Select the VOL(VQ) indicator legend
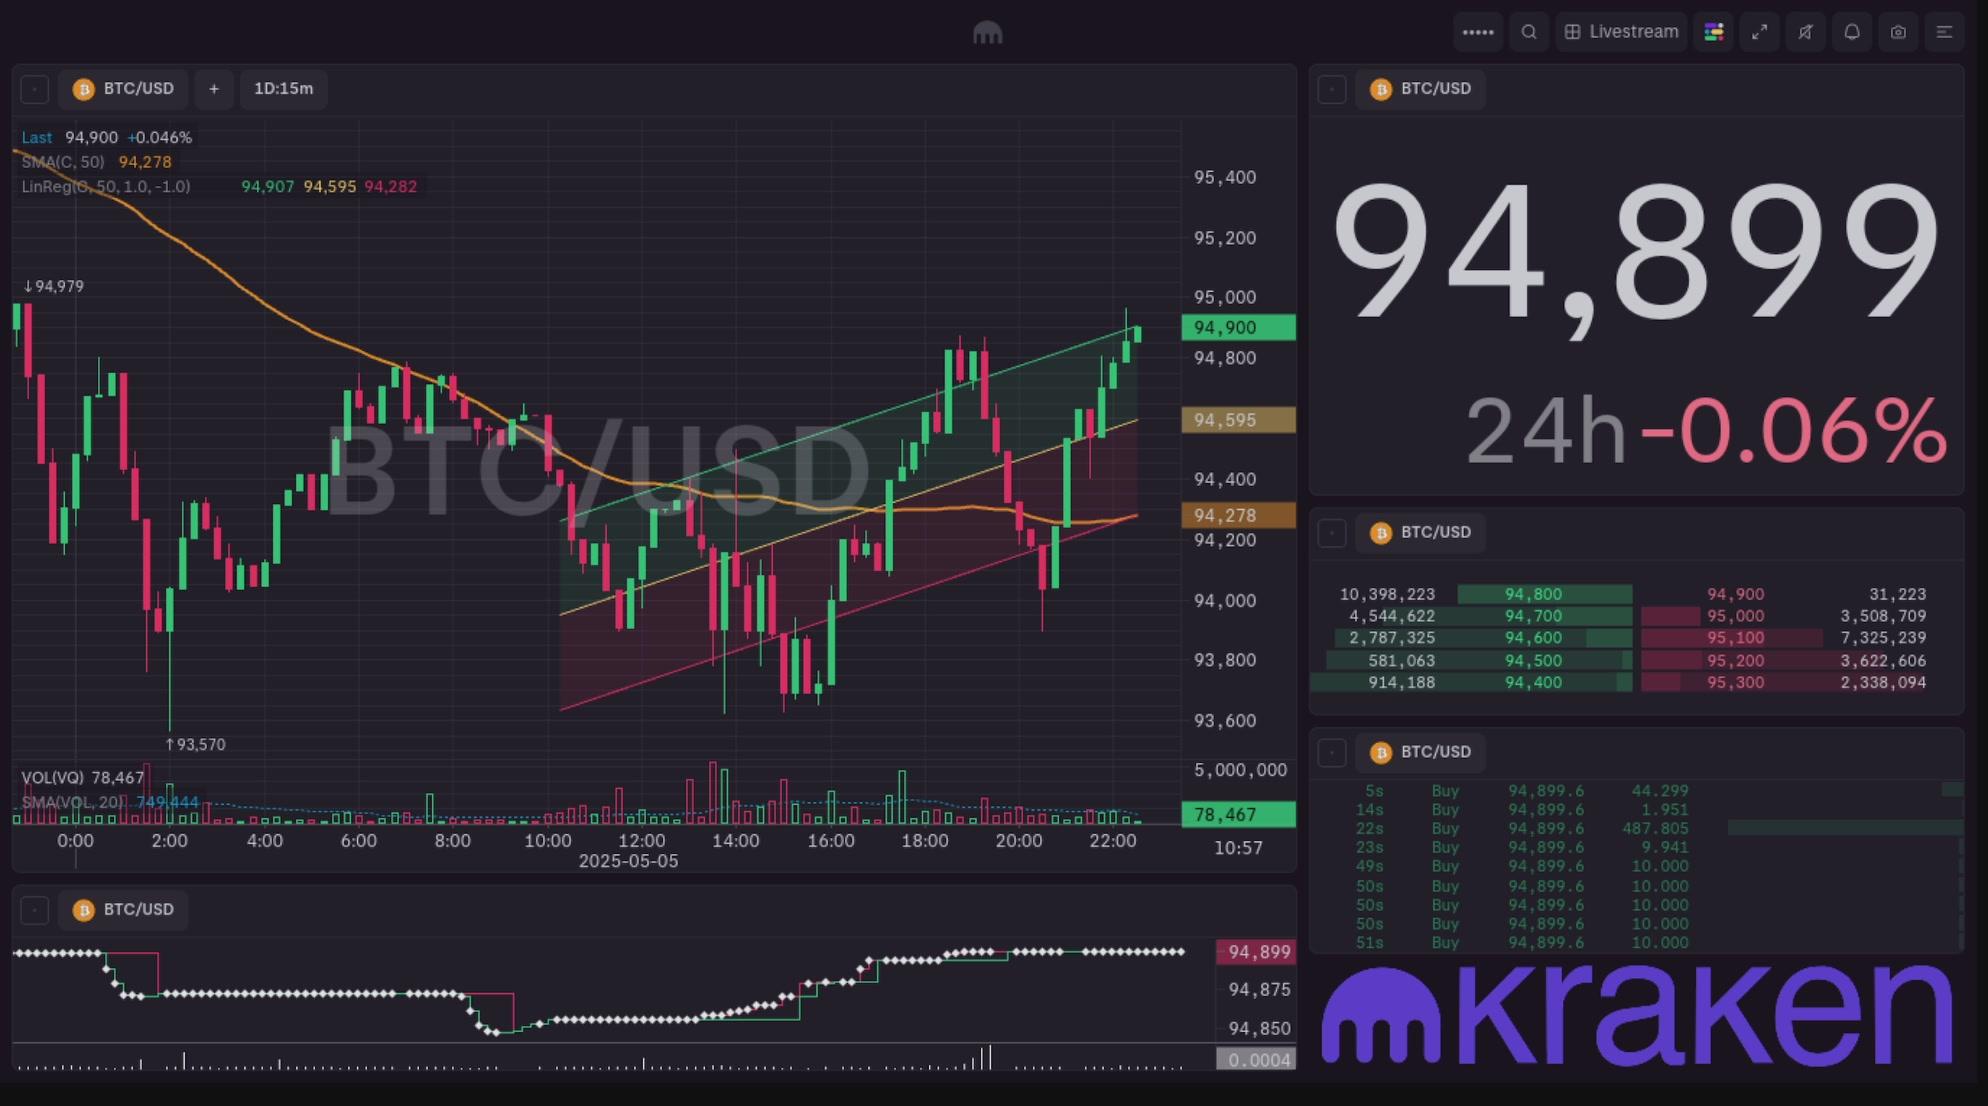The width and height of the screenshot is (1988, 1106). [53, 778]
